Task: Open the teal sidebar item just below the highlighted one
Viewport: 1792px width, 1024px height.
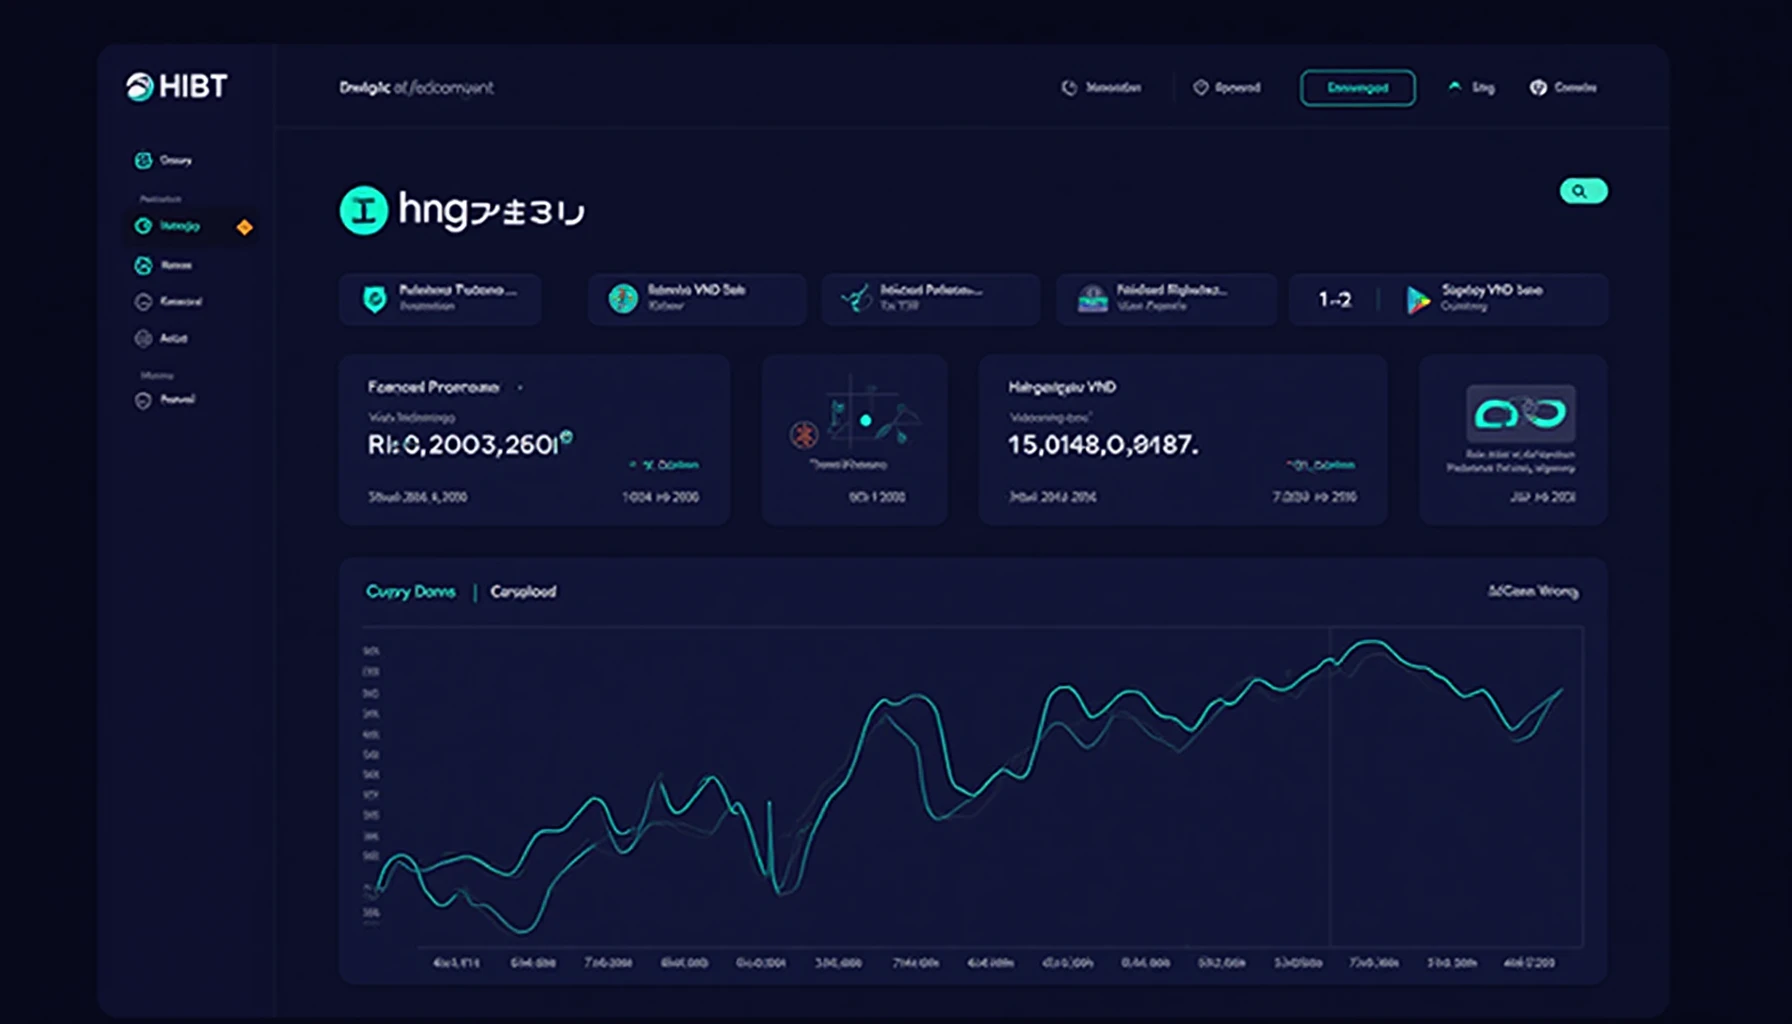Action: point(163,265)
